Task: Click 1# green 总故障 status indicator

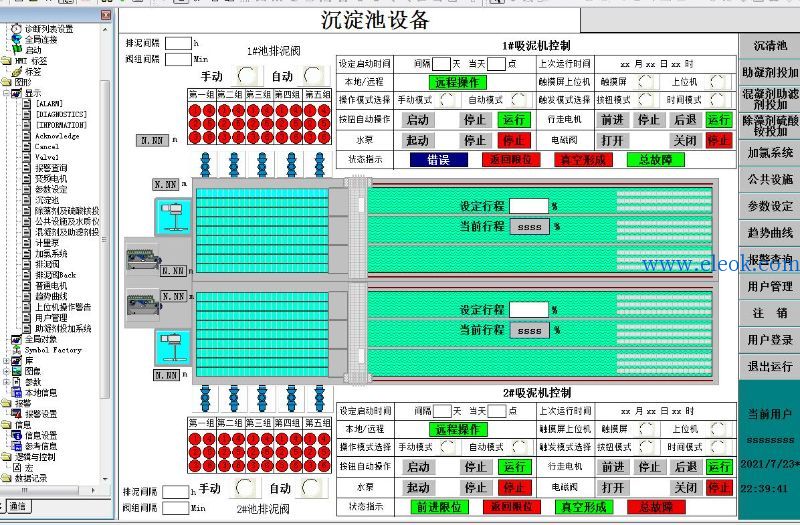Action: point(656,160)
